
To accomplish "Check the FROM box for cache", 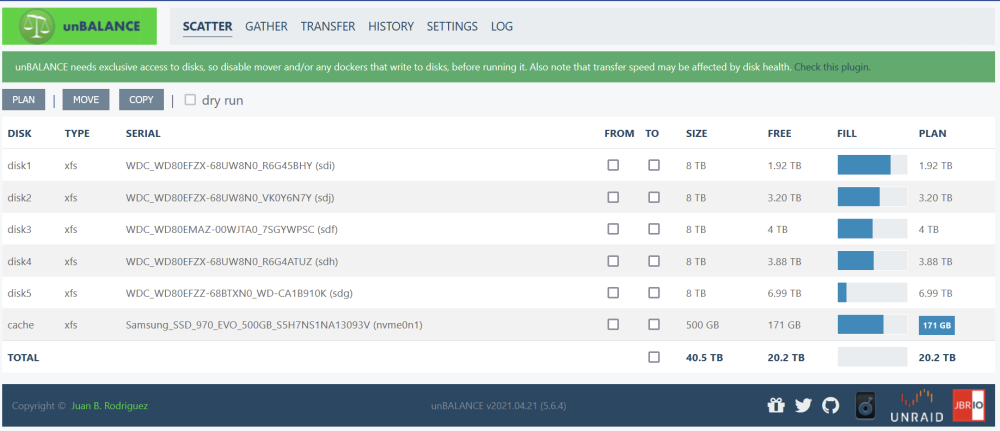I will pyautogui.click(x=613, y=325).
